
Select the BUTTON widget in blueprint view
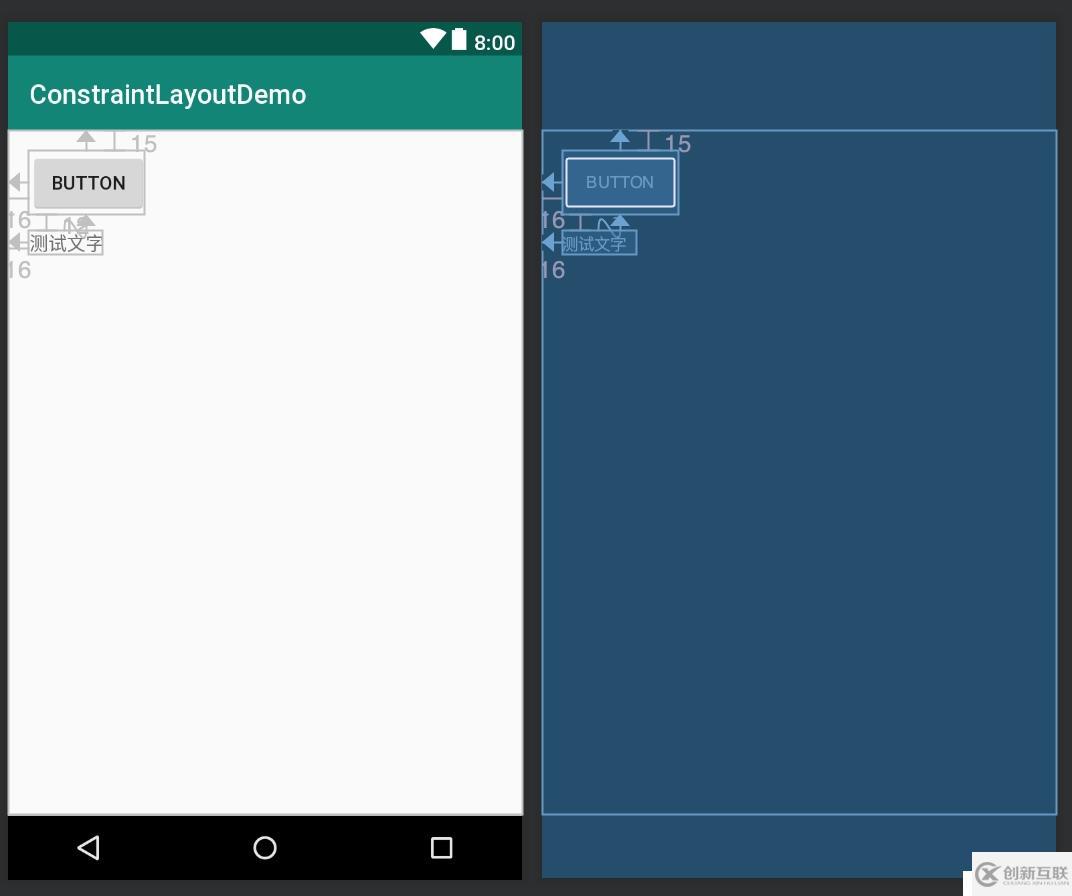coord(620,183)
